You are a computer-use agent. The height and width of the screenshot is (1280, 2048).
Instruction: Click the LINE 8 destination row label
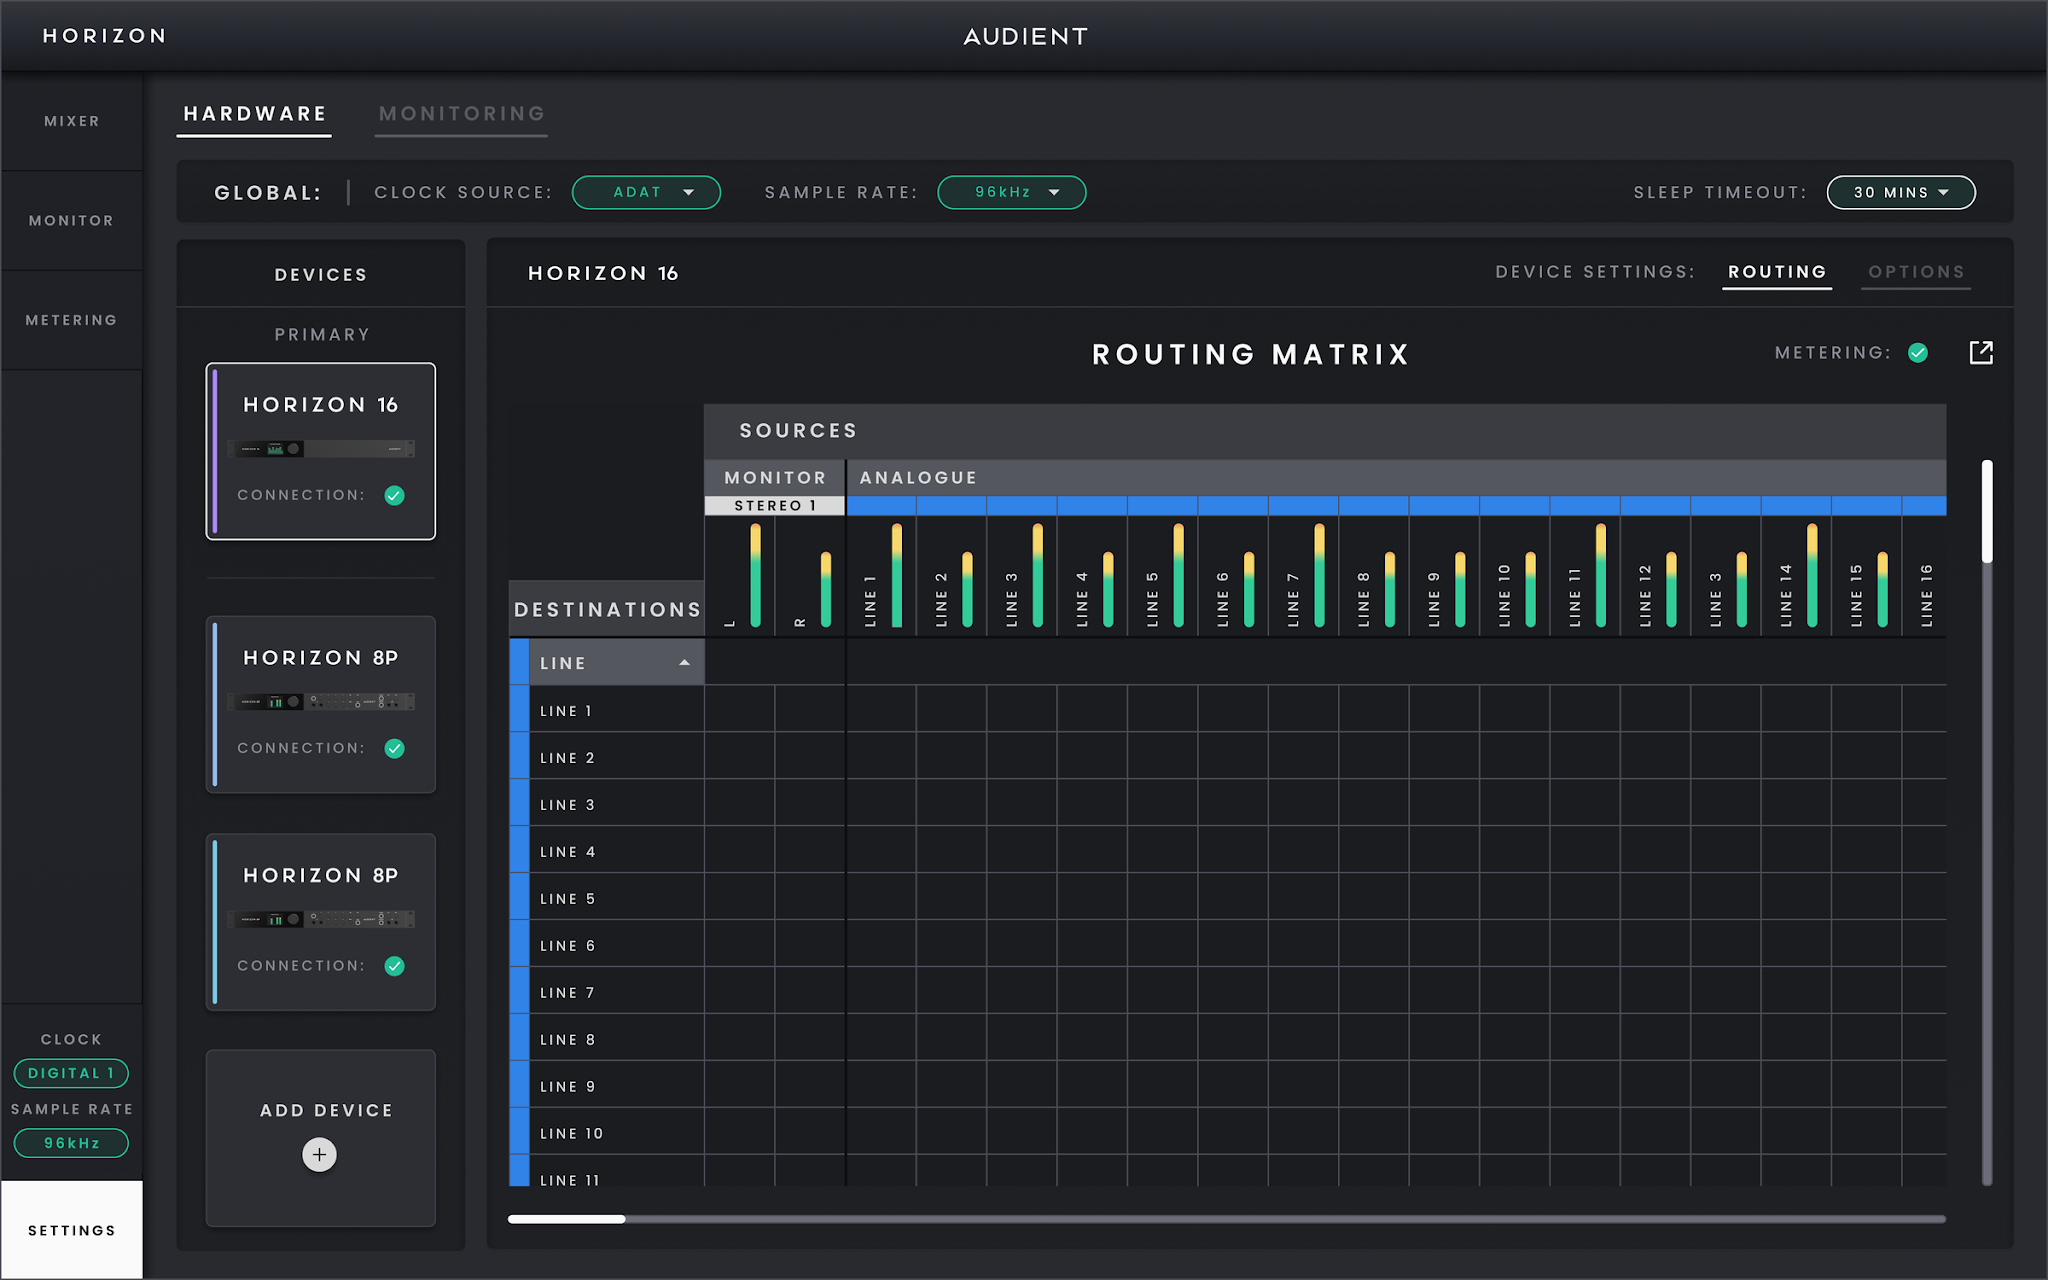point(567,1040)
